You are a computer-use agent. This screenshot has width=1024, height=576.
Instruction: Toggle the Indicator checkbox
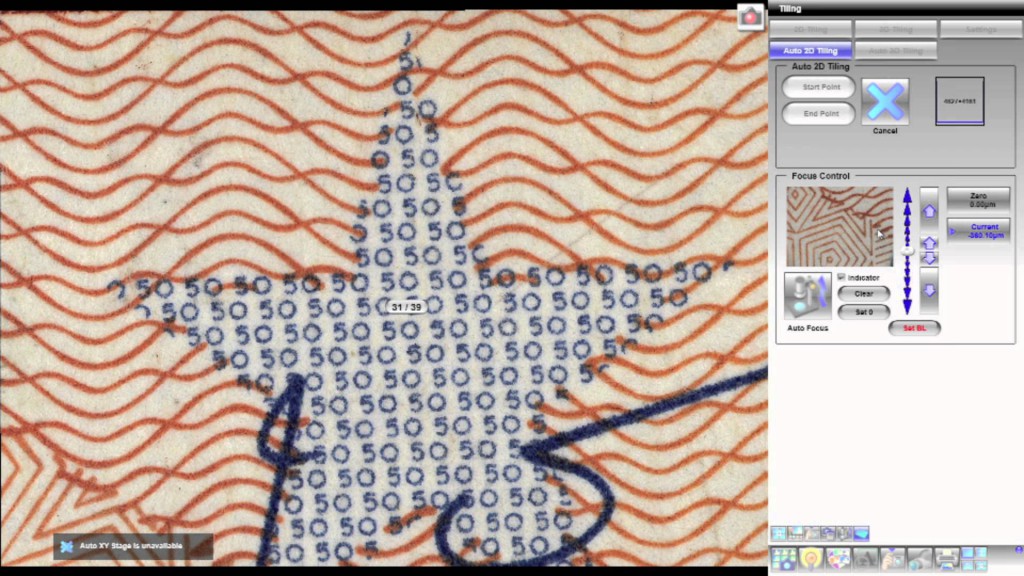(841, 278)
